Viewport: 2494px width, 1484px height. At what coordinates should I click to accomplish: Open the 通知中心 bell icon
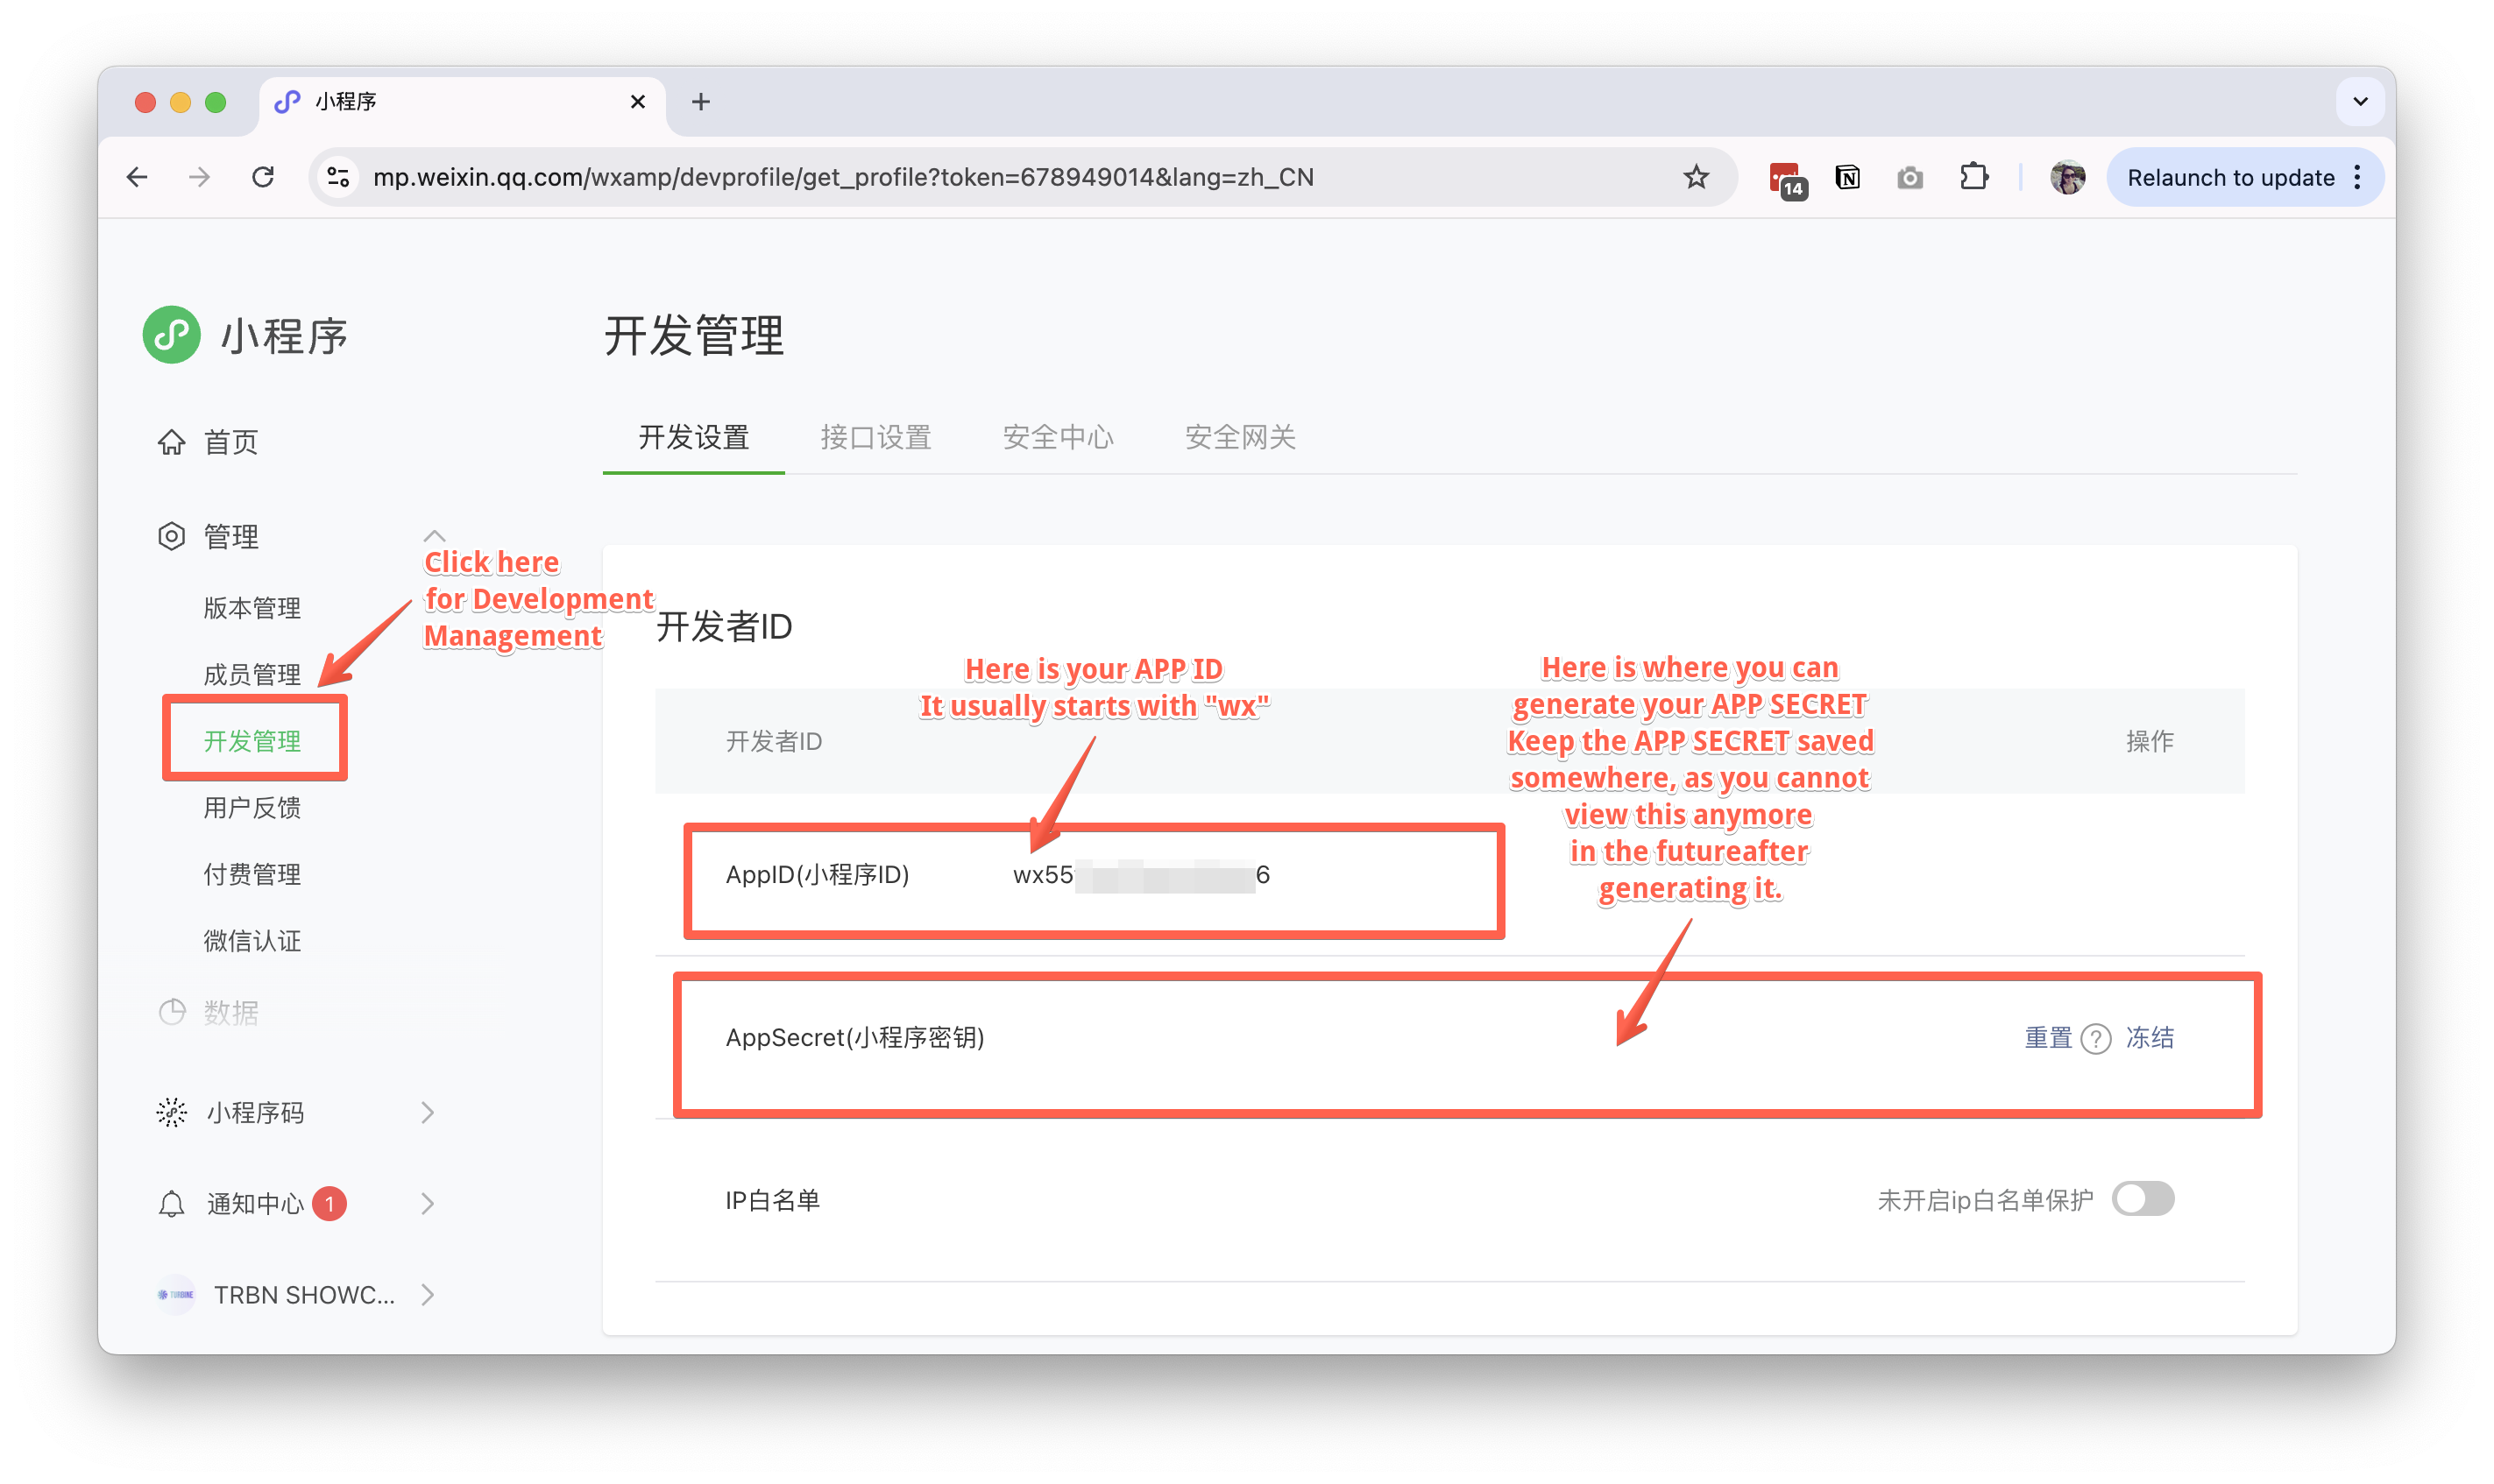point(171,1203)
